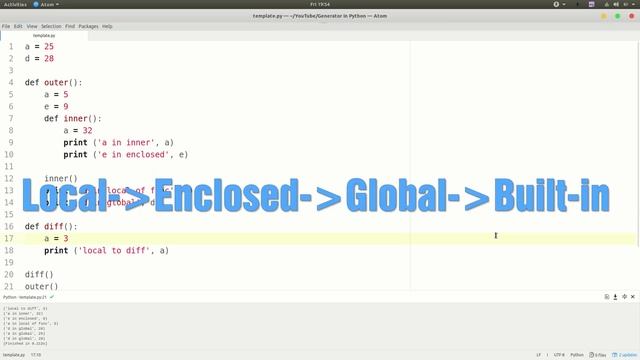
Task: Open the Help menu
Action: pos(107,26)
